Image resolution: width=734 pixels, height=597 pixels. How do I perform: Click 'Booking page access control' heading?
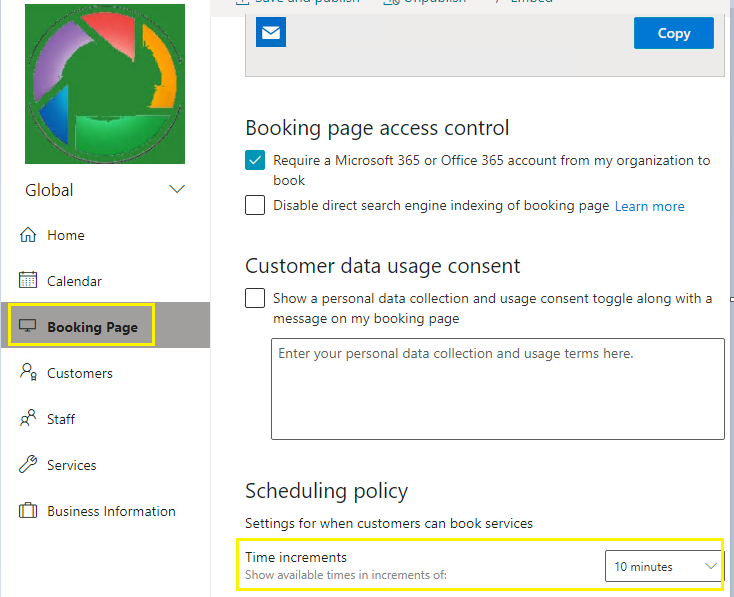coord(377,128)
